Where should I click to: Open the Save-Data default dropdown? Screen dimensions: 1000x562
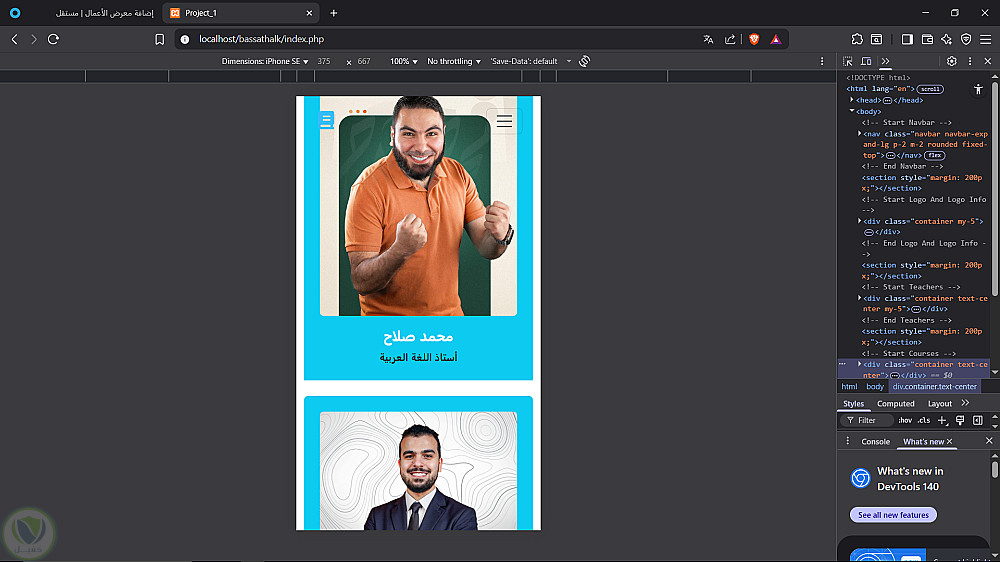pyautogui.click(x=531, y=61)
